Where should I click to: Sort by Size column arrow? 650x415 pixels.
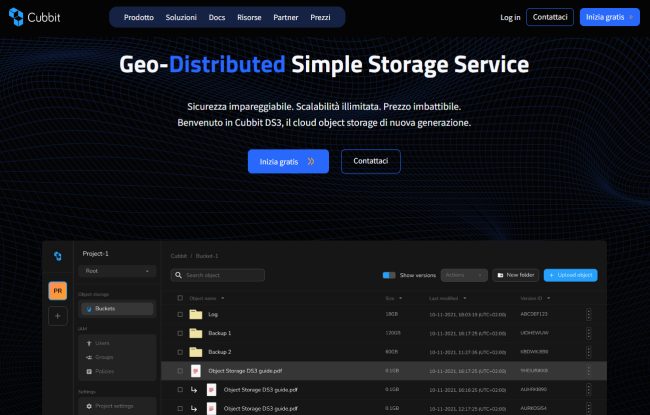tap(400, 299)
